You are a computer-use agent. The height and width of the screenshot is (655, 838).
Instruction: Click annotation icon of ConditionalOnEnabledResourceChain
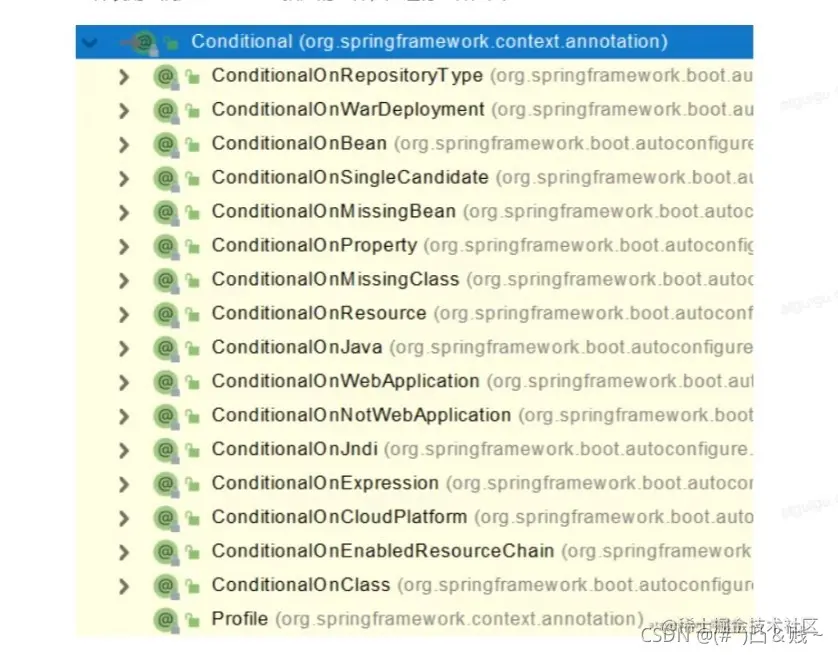[x=166, y=552]
